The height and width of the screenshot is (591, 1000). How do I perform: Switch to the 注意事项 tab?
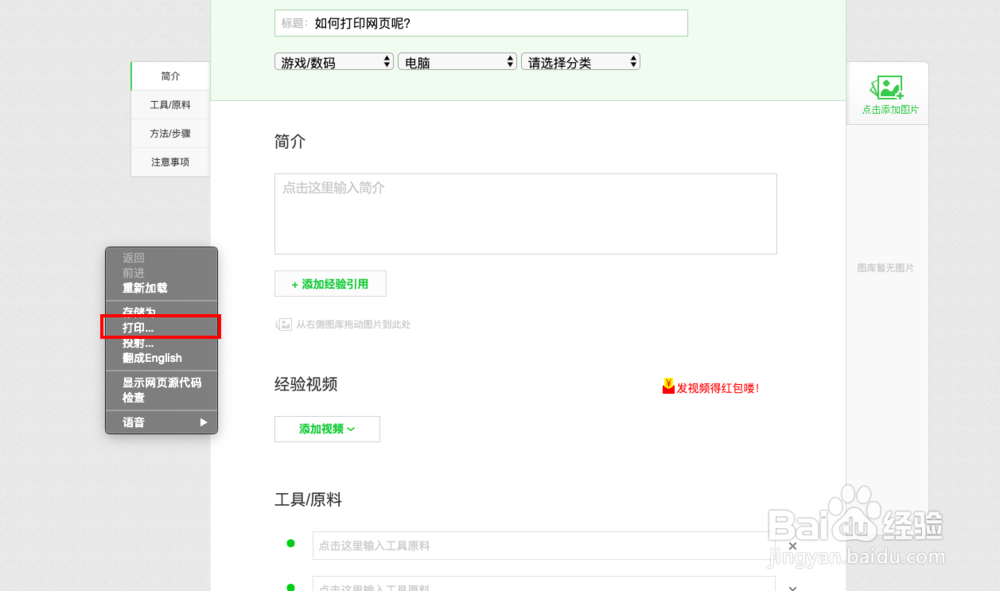click(x=169, y=161)
